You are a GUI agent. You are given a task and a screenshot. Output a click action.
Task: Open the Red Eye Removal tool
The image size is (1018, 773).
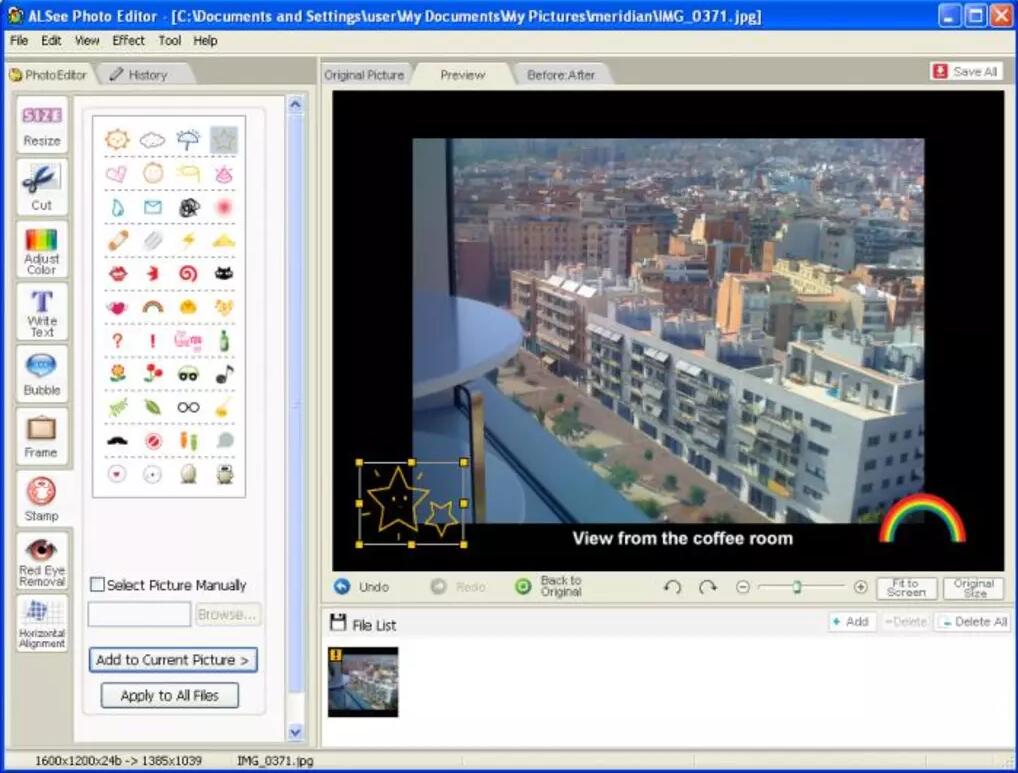point(42,562)
